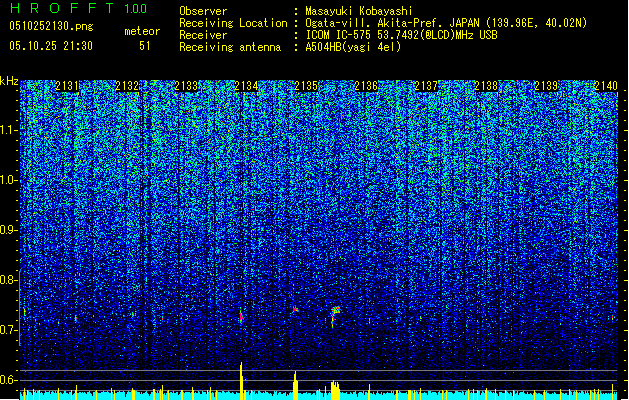Image resolution: width=629 pixels, height=400 pixels.
Task: Click the Receiver label
Action: (x=203, y=35)
